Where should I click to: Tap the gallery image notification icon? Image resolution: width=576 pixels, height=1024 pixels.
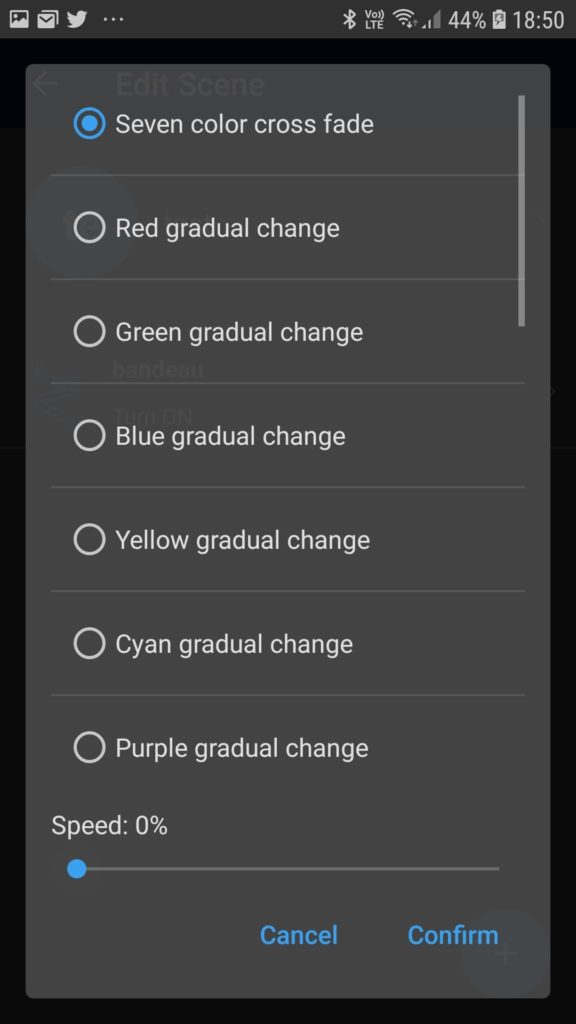[x=20, y=20]
